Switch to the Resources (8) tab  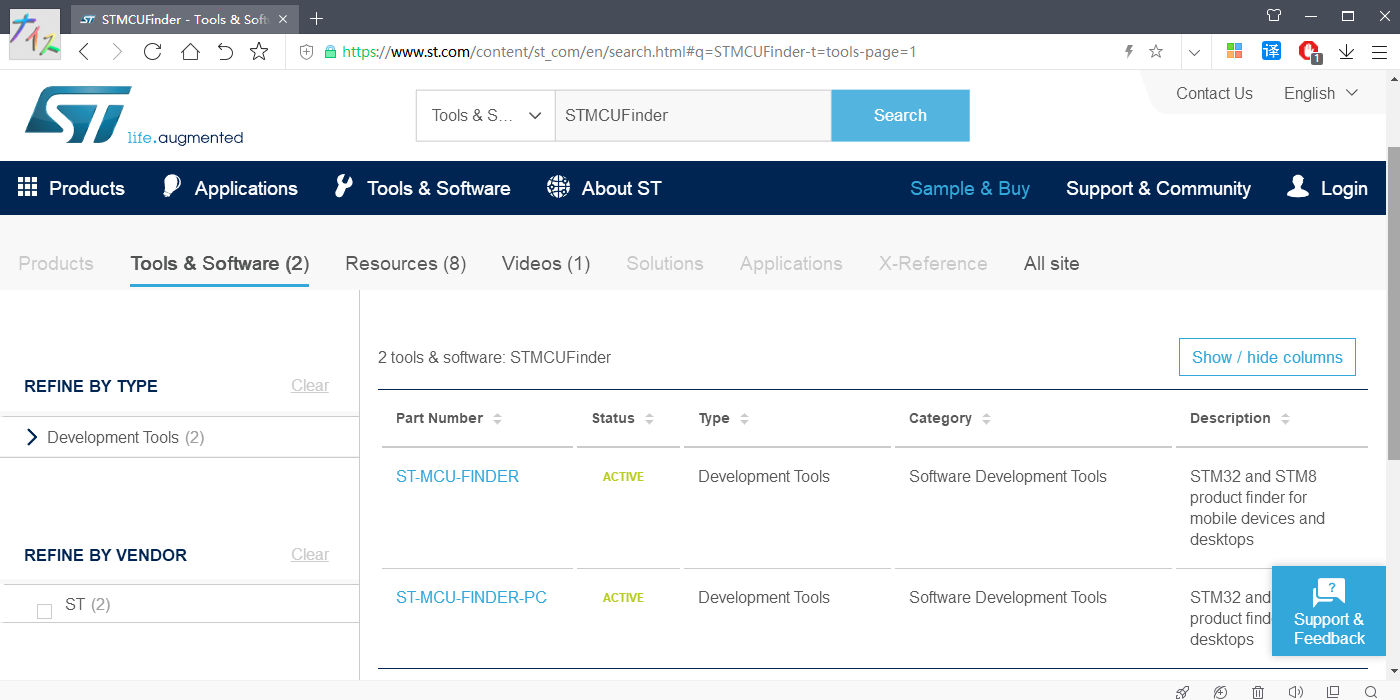(405, 263)
